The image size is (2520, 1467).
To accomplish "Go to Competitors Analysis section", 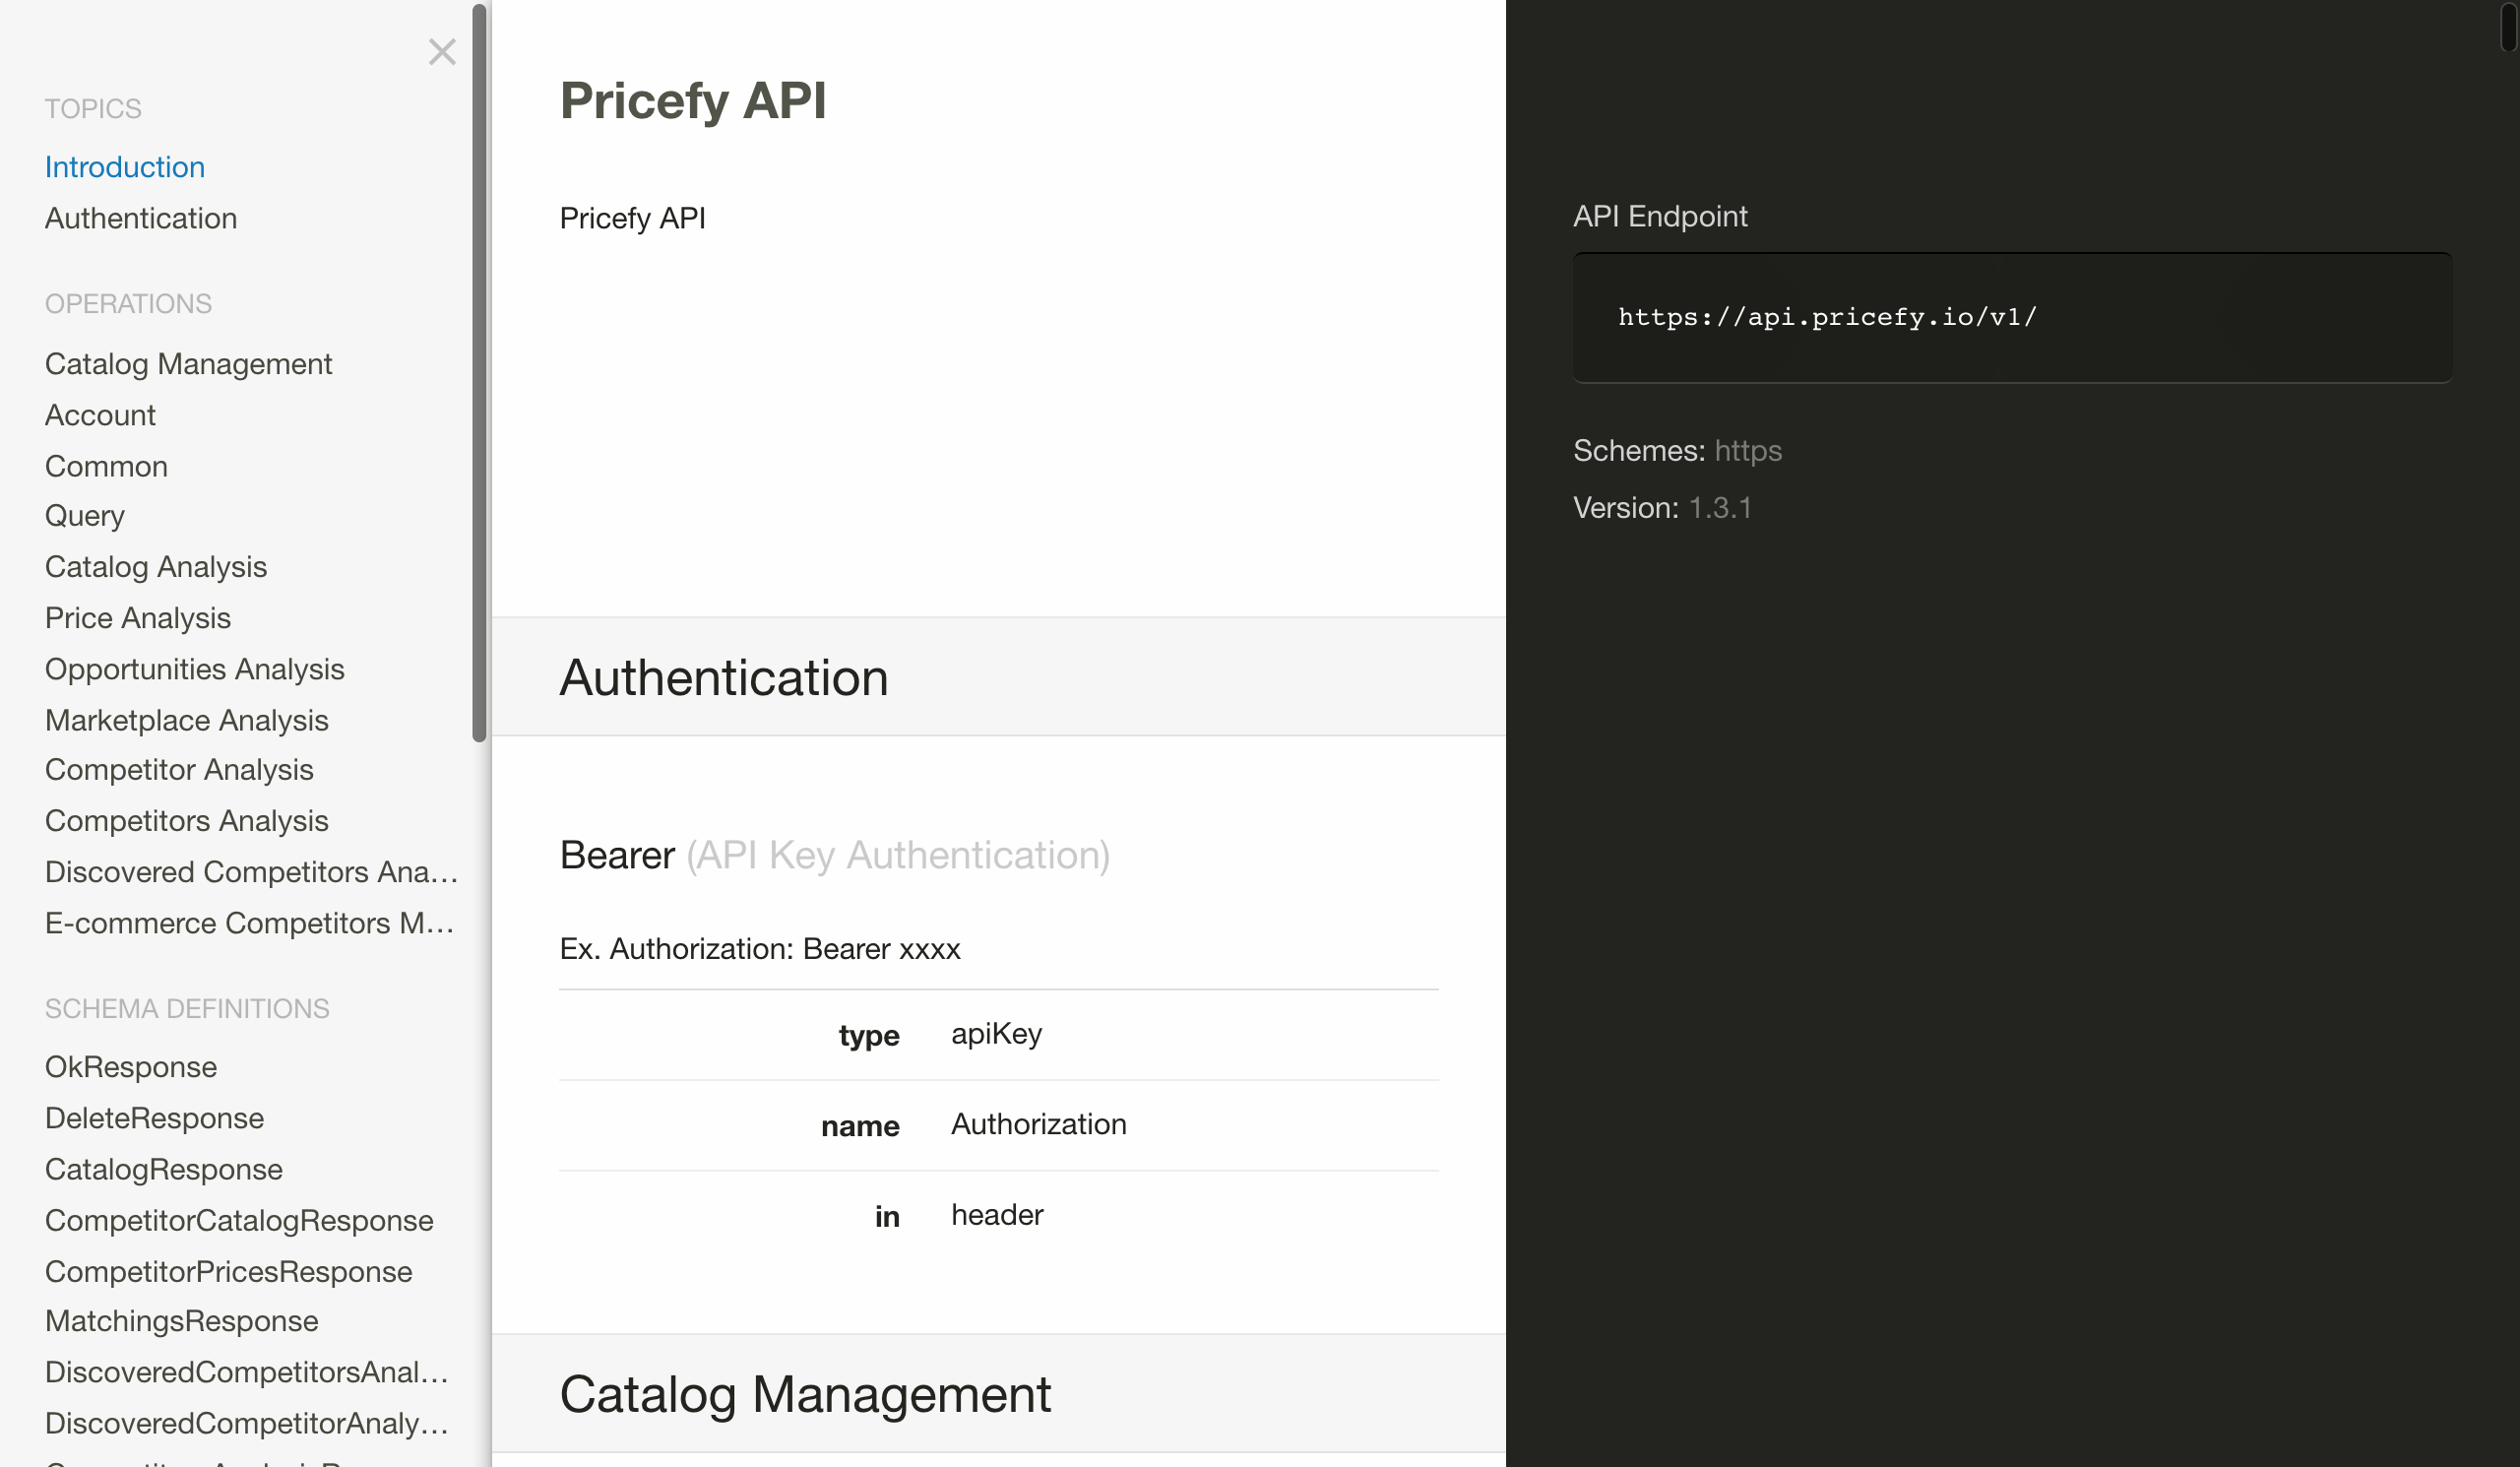I will pos(187,821).
